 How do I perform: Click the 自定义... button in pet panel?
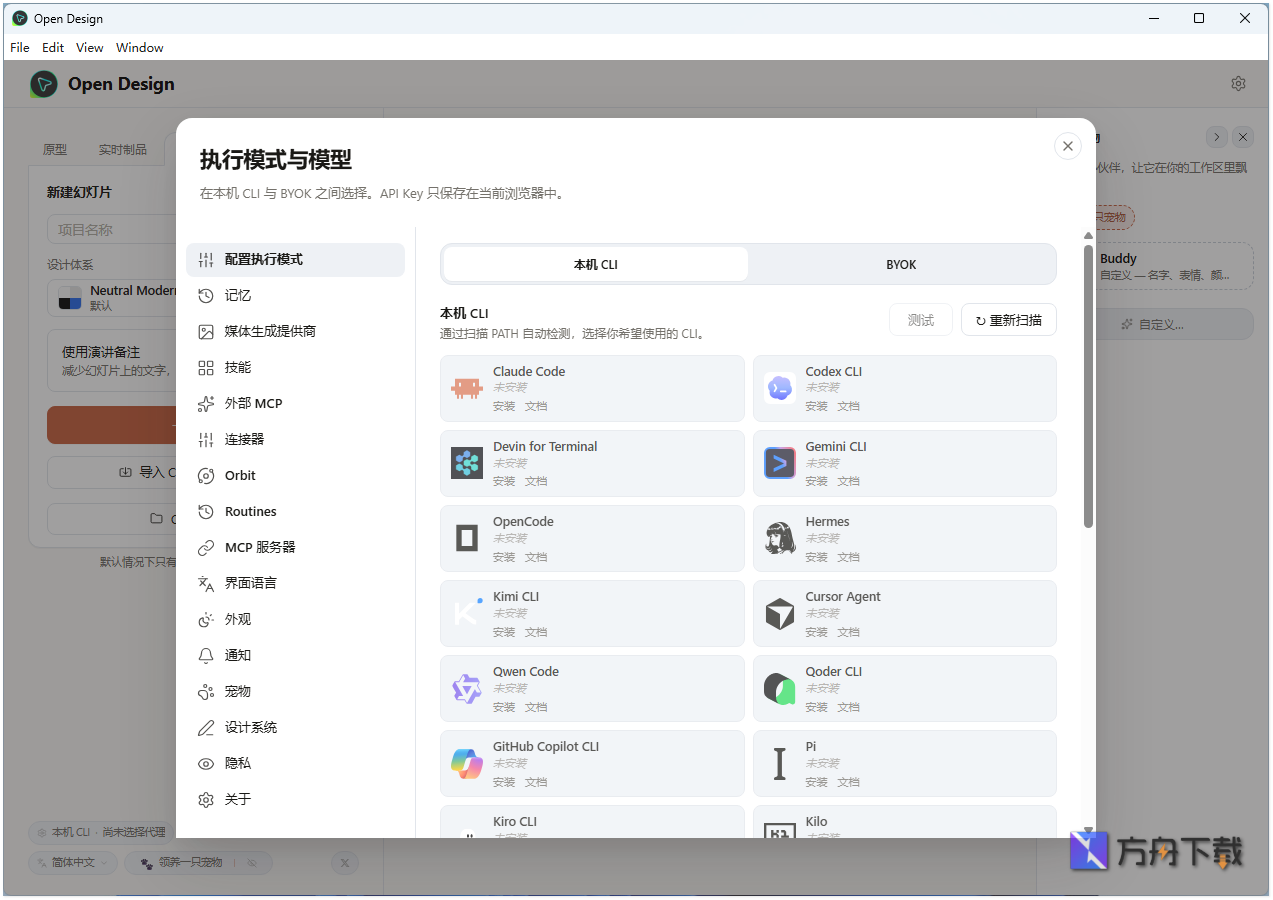[1174, 324]
